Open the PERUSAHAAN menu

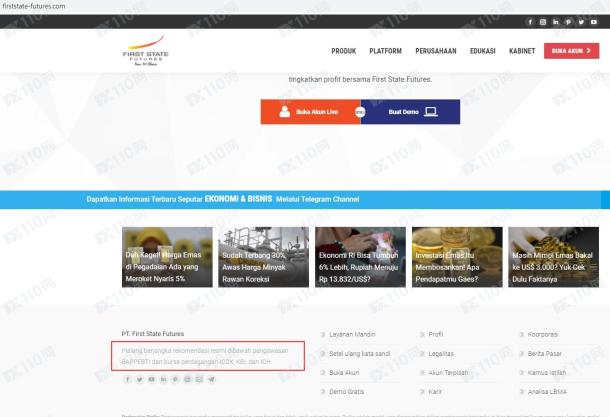[436, 51]
